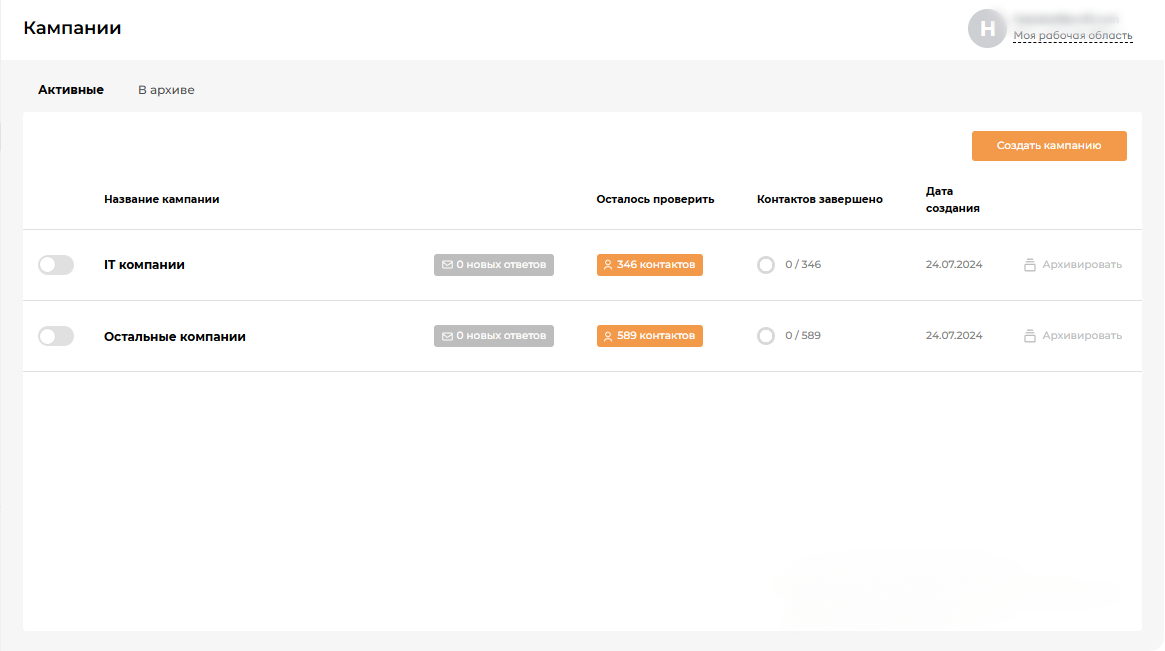Viewport: 1165px width, 651px height.
Task: Click Архивировать for Остальные компании row
Action: [x=1081, y=336]
